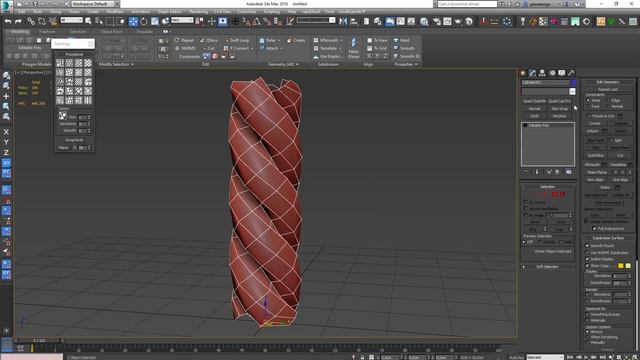The height and width of the screenshot is (360, 640).
Task: Click the Undo arrow in main toolbar
Action: (8, 21)
